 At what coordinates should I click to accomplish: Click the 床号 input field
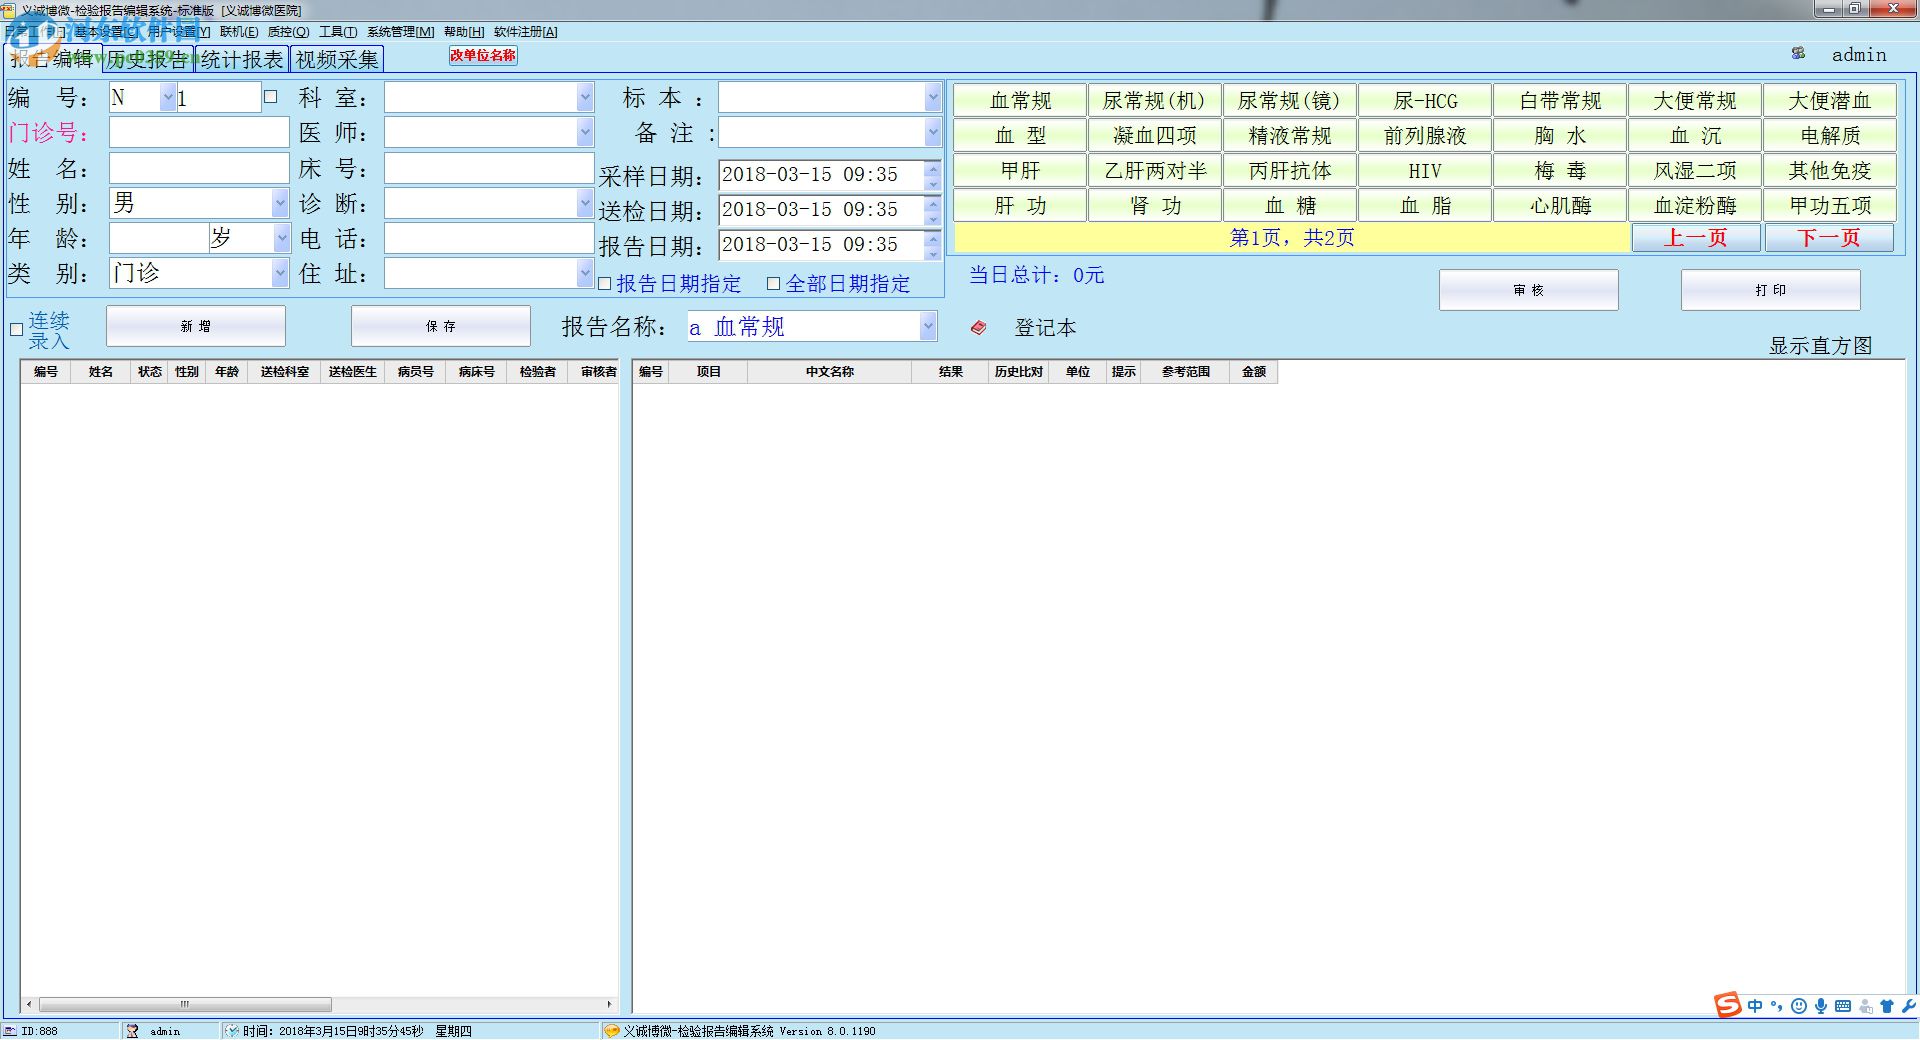click(489, 168)
